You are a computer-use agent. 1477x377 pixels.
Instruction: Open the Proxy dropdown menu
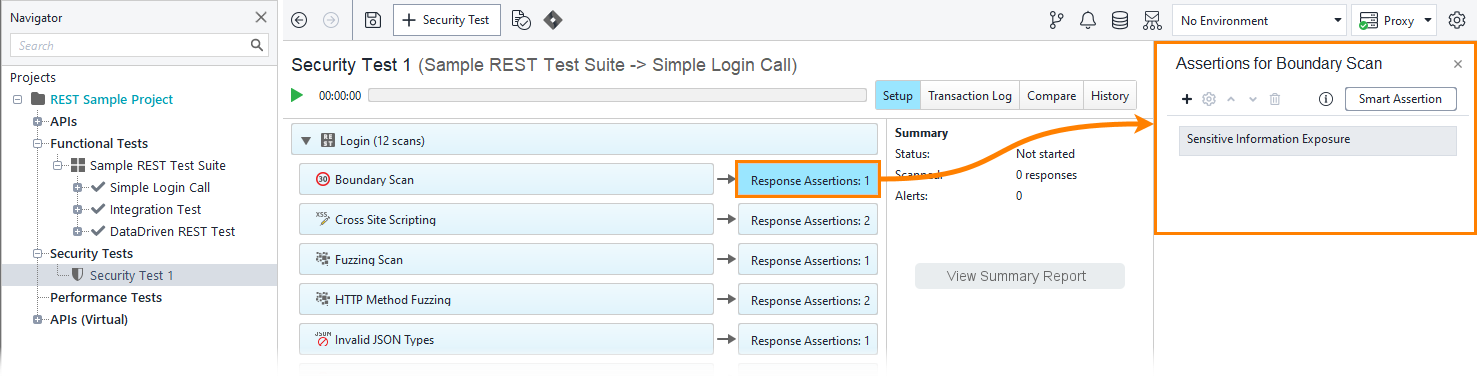tap(1394, 20)
